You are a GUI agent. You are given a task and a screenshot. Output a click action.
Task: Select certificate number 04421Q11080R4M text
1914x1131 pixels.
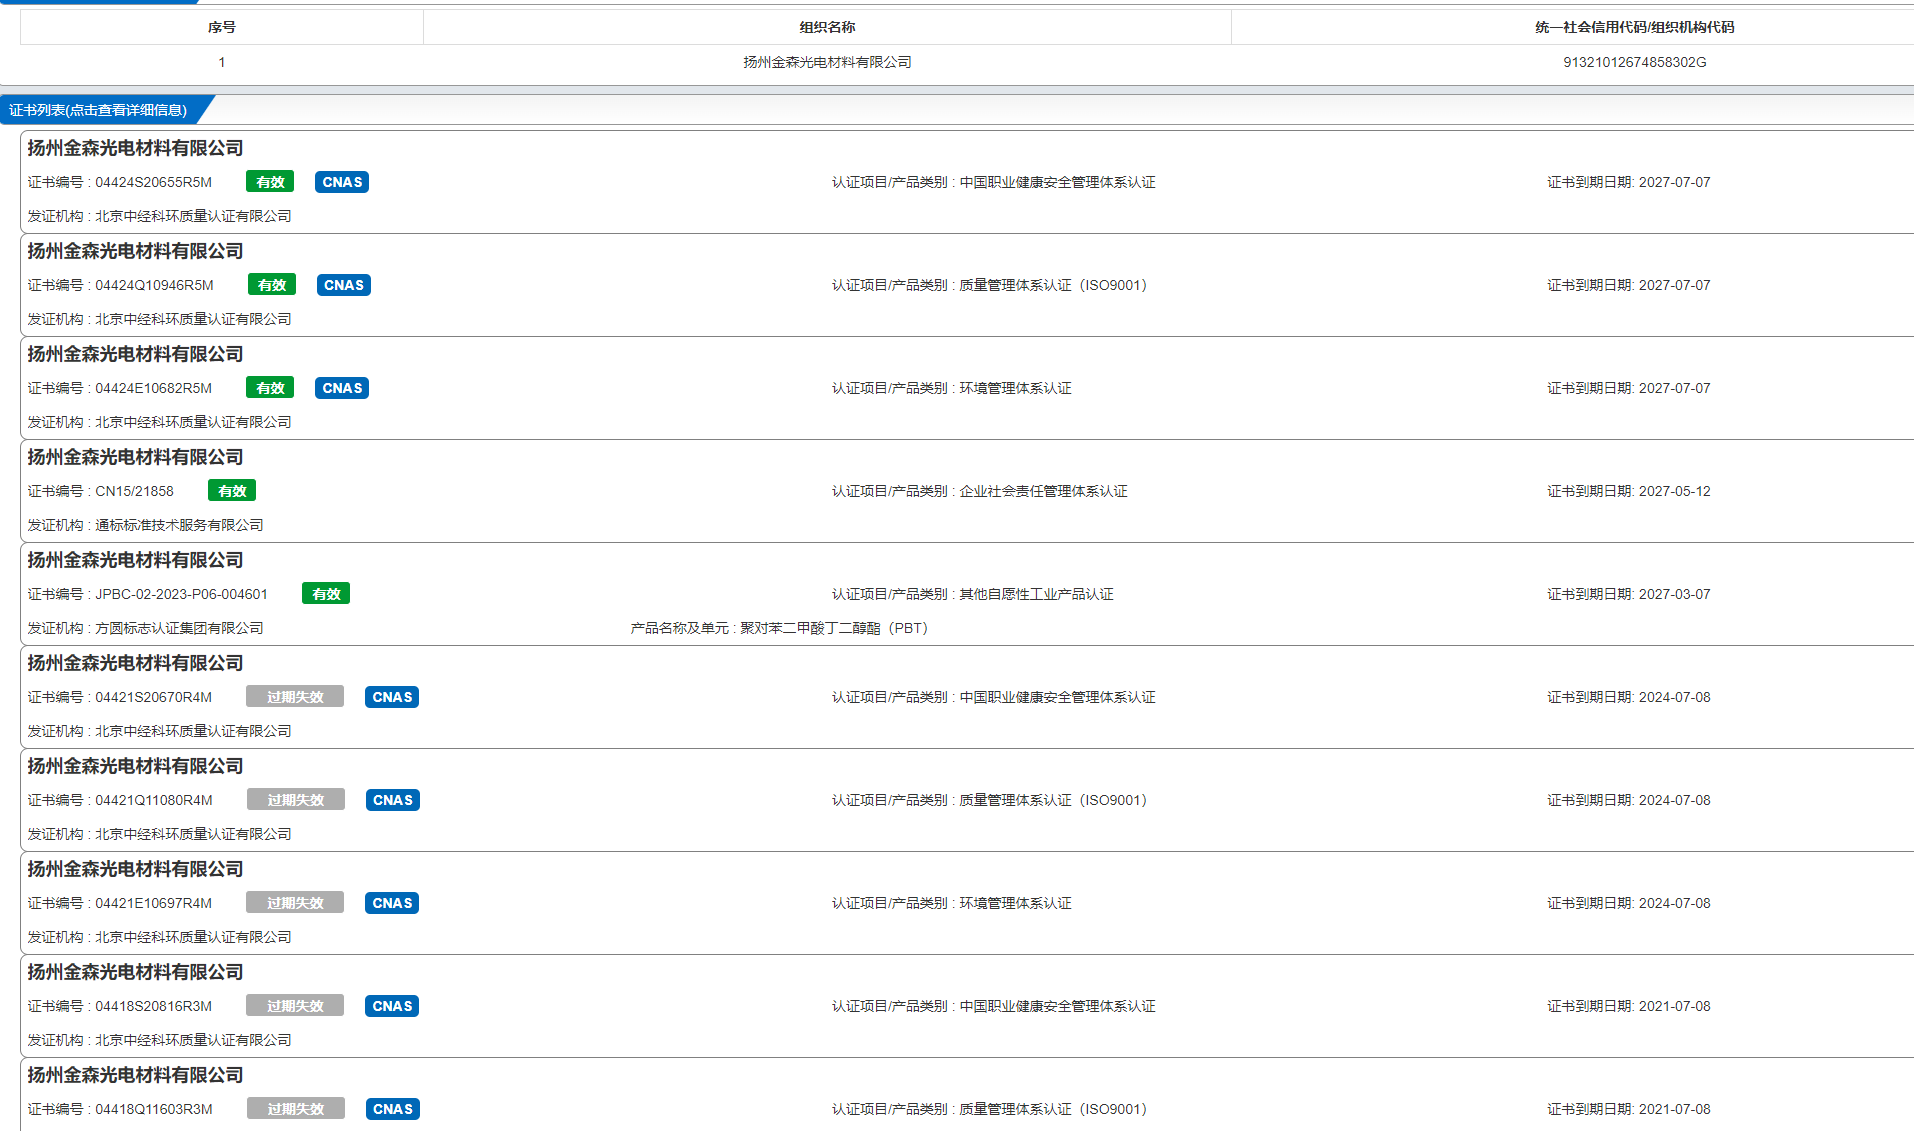153,800
